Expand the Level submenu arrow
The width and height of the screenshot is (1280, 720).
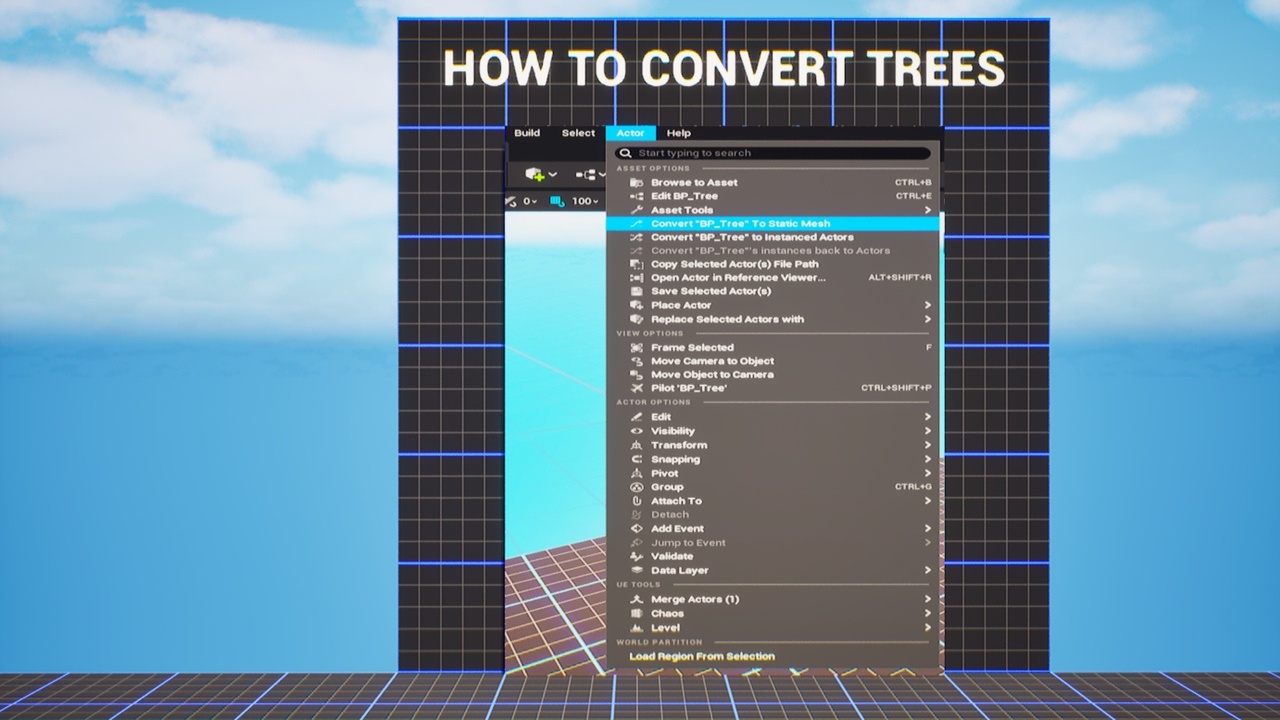click(x=928, y=627)
